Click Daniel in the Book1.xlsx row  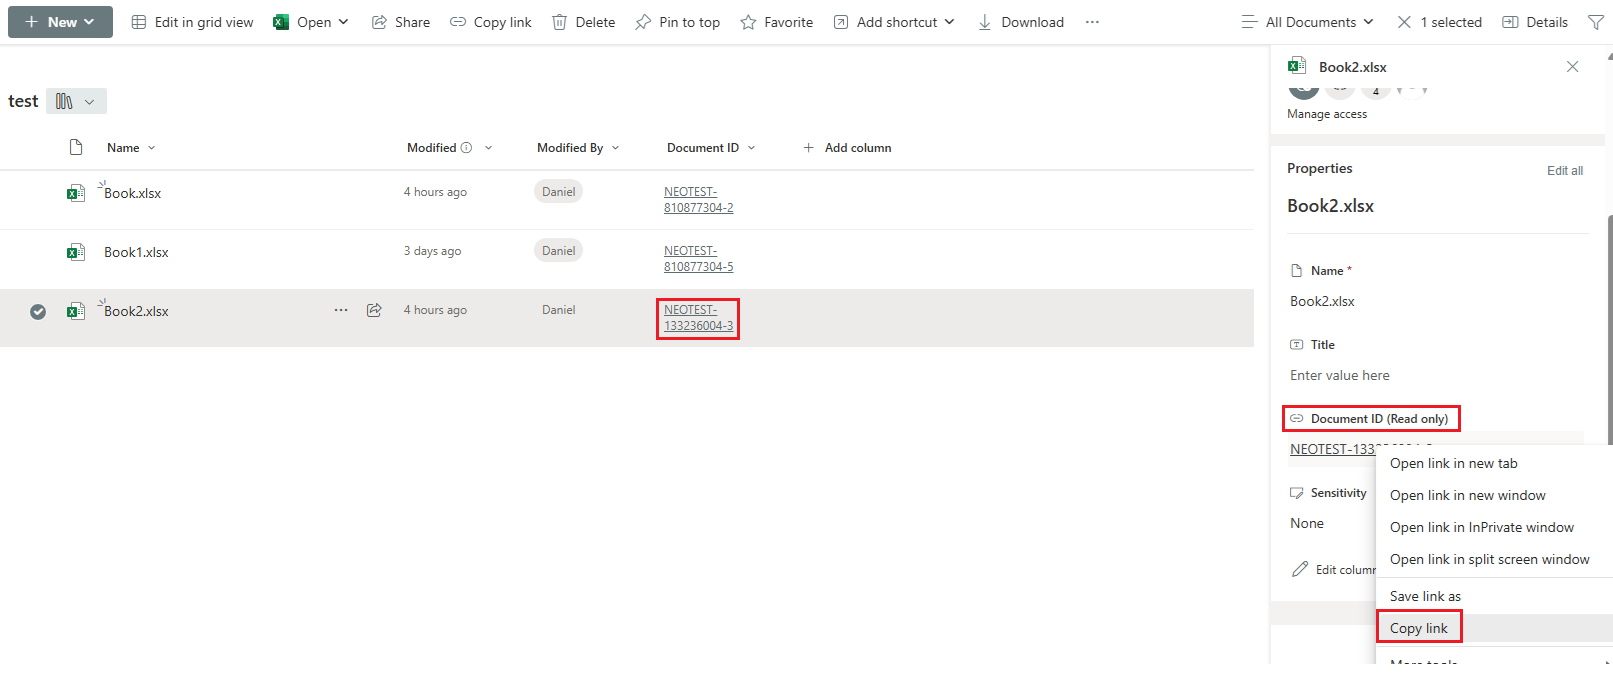point(558,250)
